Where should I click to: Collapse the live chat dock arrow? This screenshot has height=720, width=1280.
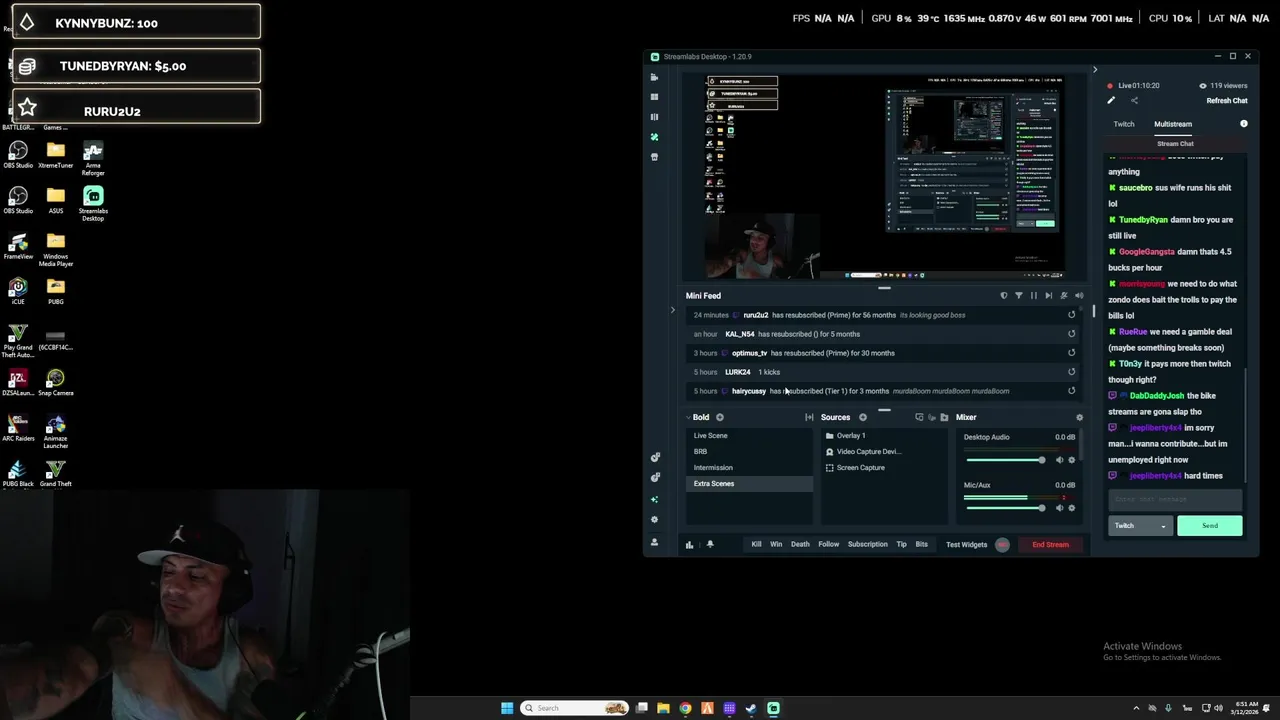(1094, 70)
